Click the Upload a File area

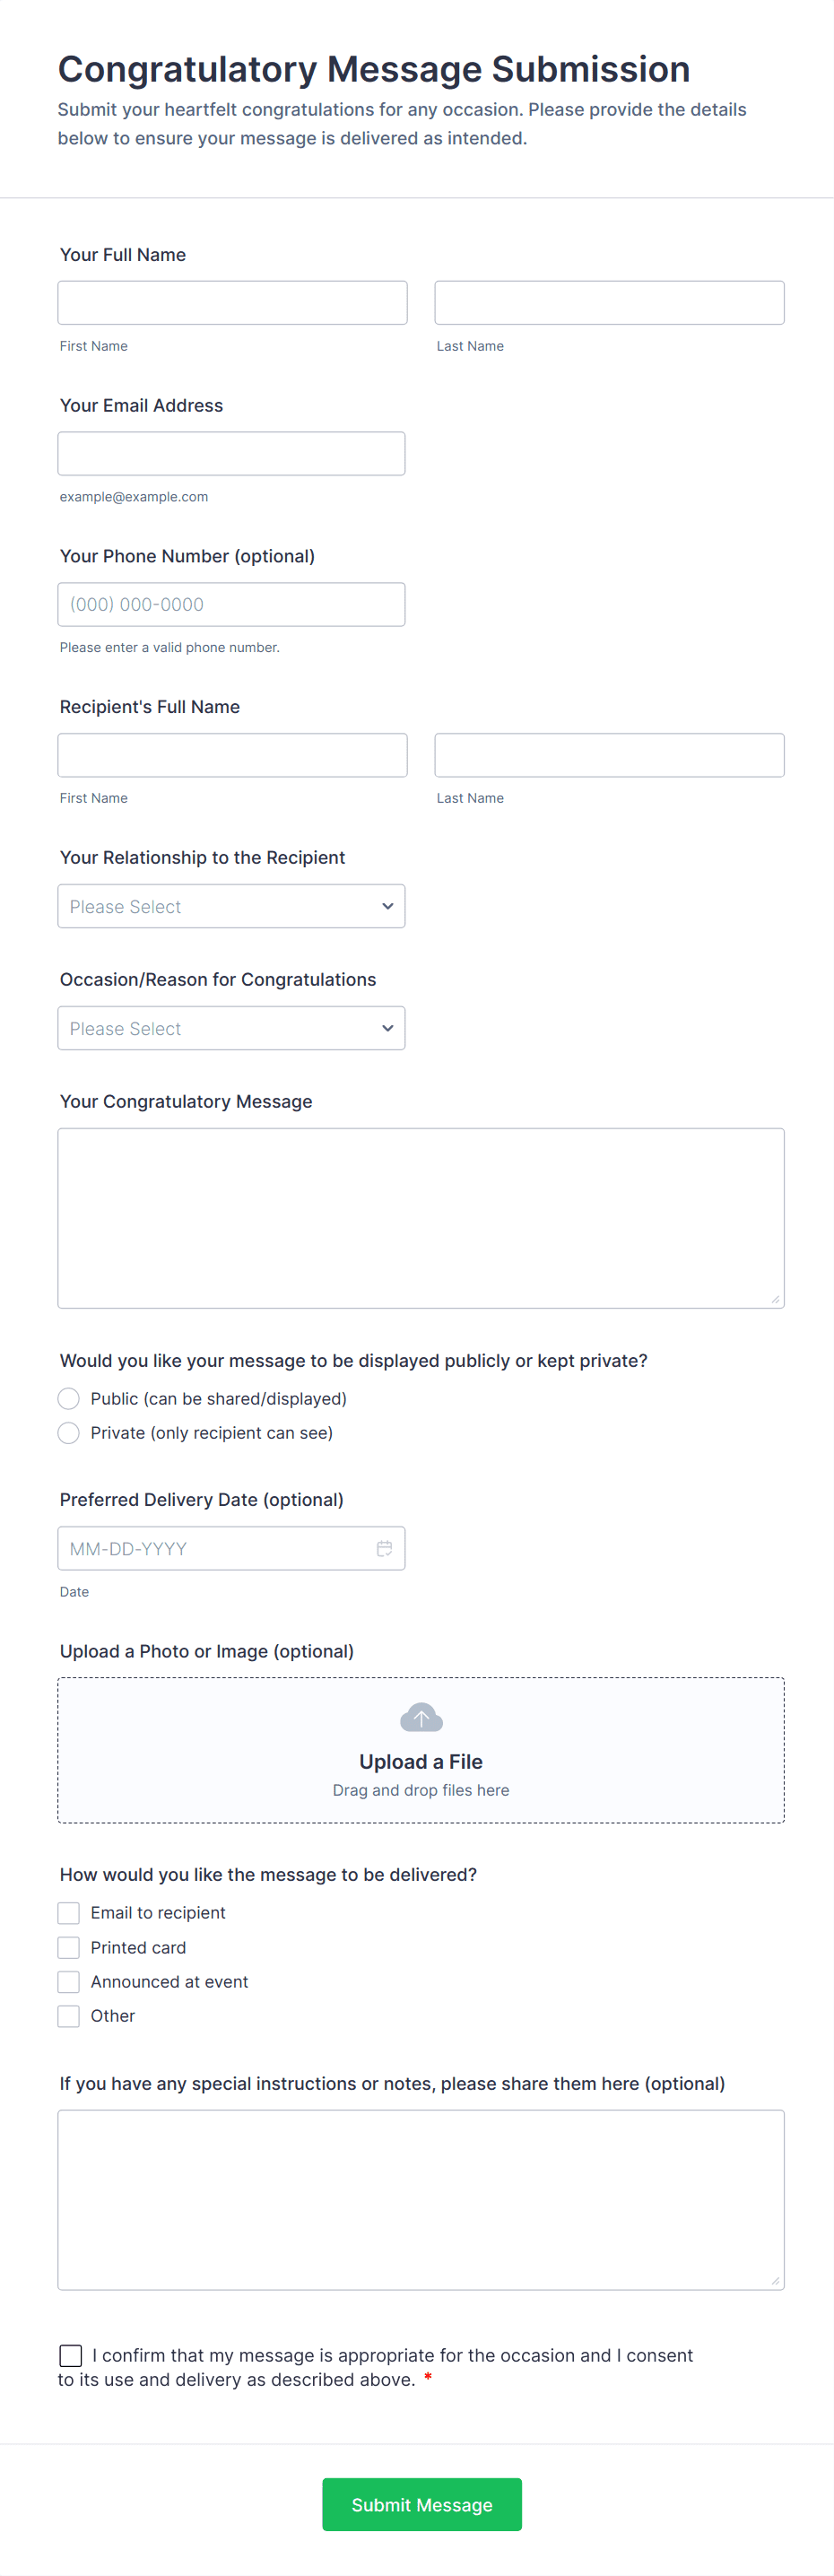click(x=421, y=1761)
